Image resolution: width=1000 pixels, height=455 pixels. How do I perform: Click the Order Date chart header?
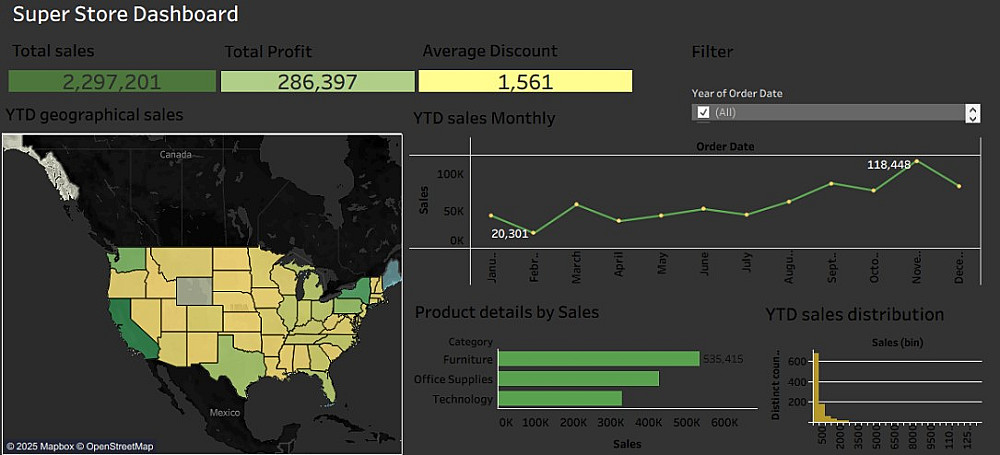click(x=725, y=147)
